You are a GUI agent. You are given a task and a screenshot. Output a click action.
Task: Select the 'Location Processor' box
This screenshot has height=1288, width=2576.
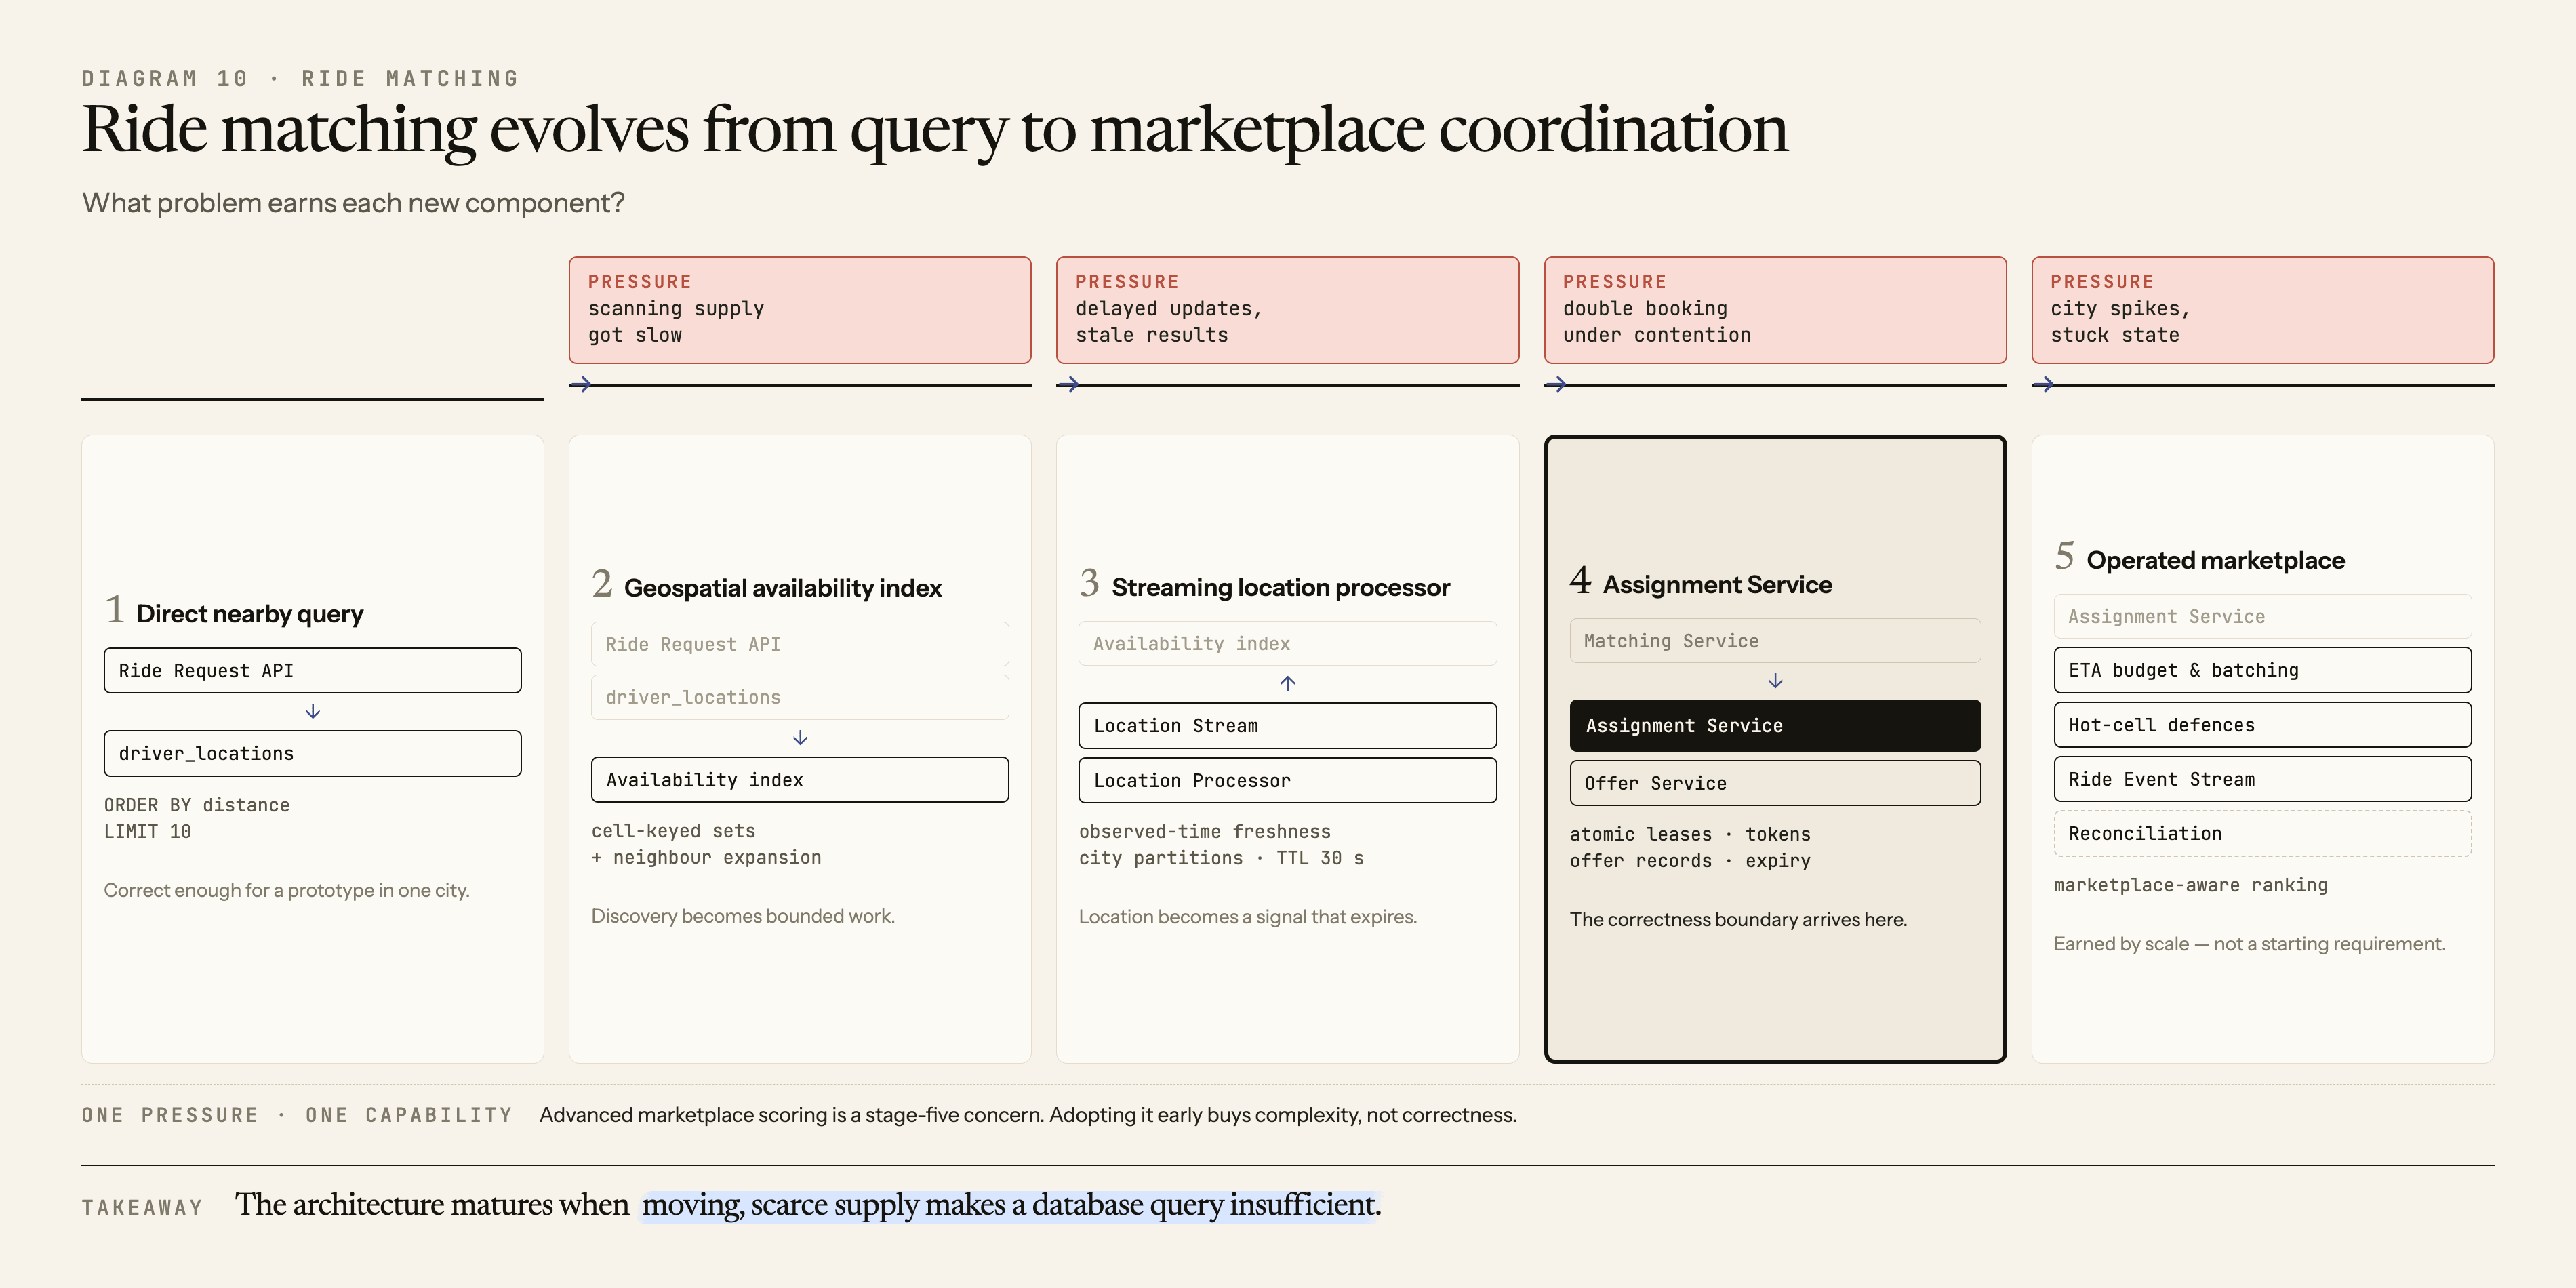[1287, 780]
